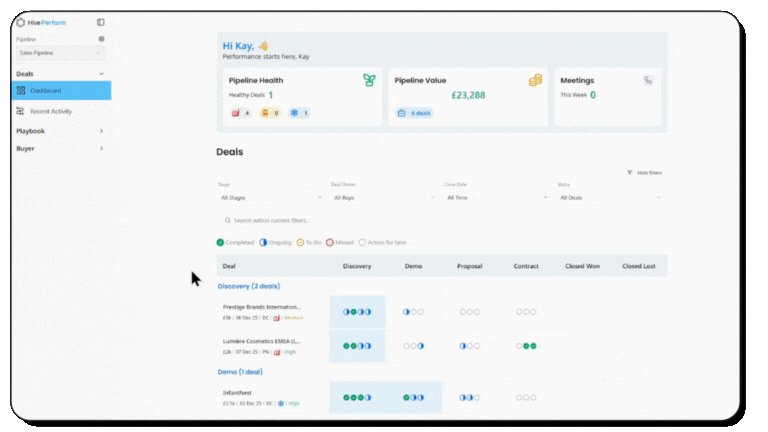Click Prestige Brands Contract progress circles
This screenshot has width=768, height=432.
(x=526, y=312)
